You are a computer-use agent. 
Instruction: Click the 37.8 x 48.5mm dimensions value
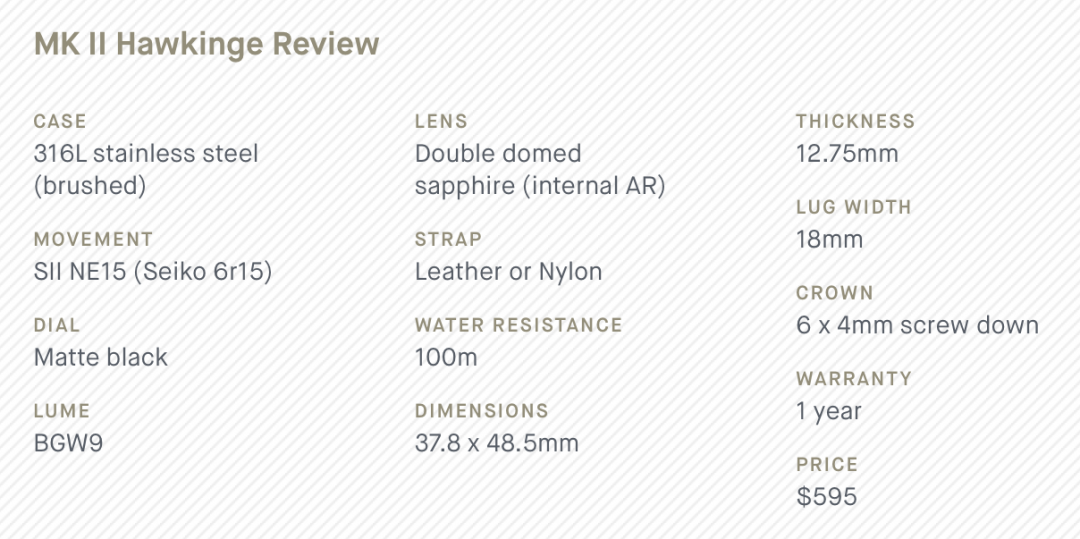(496, 443)
